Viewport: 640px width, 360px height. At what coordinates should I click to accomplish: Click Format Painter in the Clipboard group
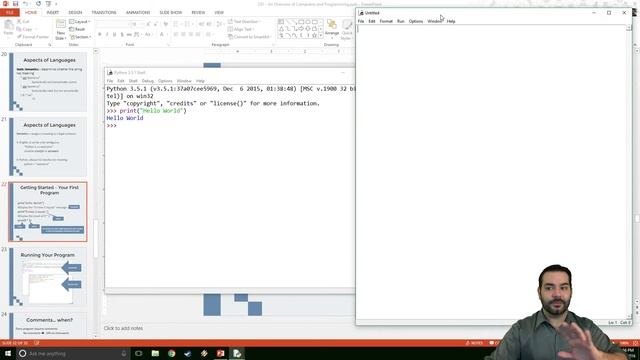click(x=33, y=37)
